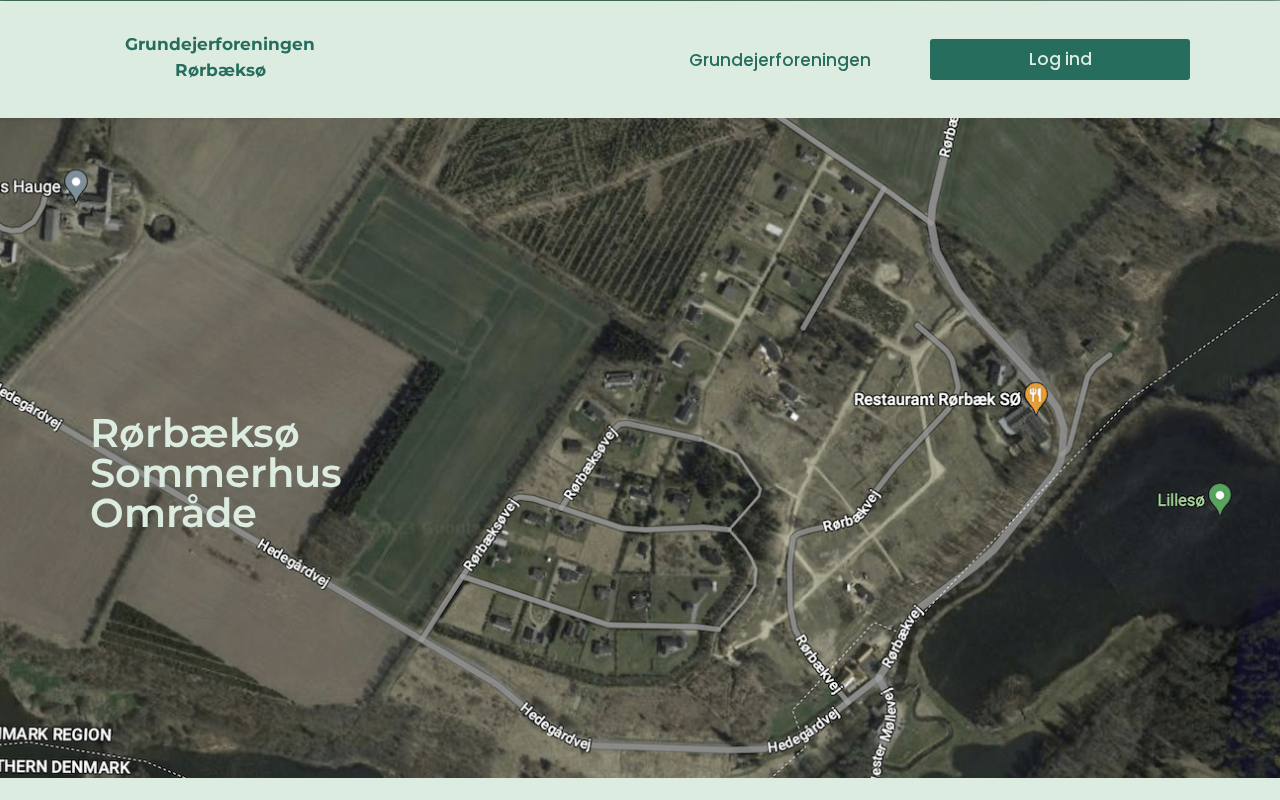This screenshot has height=800, width=1280.
Task: Click the MARK REGION map label
Action: coord(56,734)
